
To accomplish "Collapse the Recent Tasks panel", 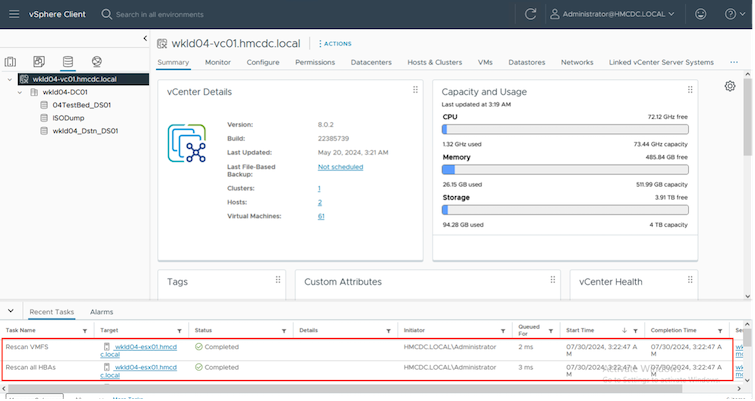I will (x=9, y=311).
